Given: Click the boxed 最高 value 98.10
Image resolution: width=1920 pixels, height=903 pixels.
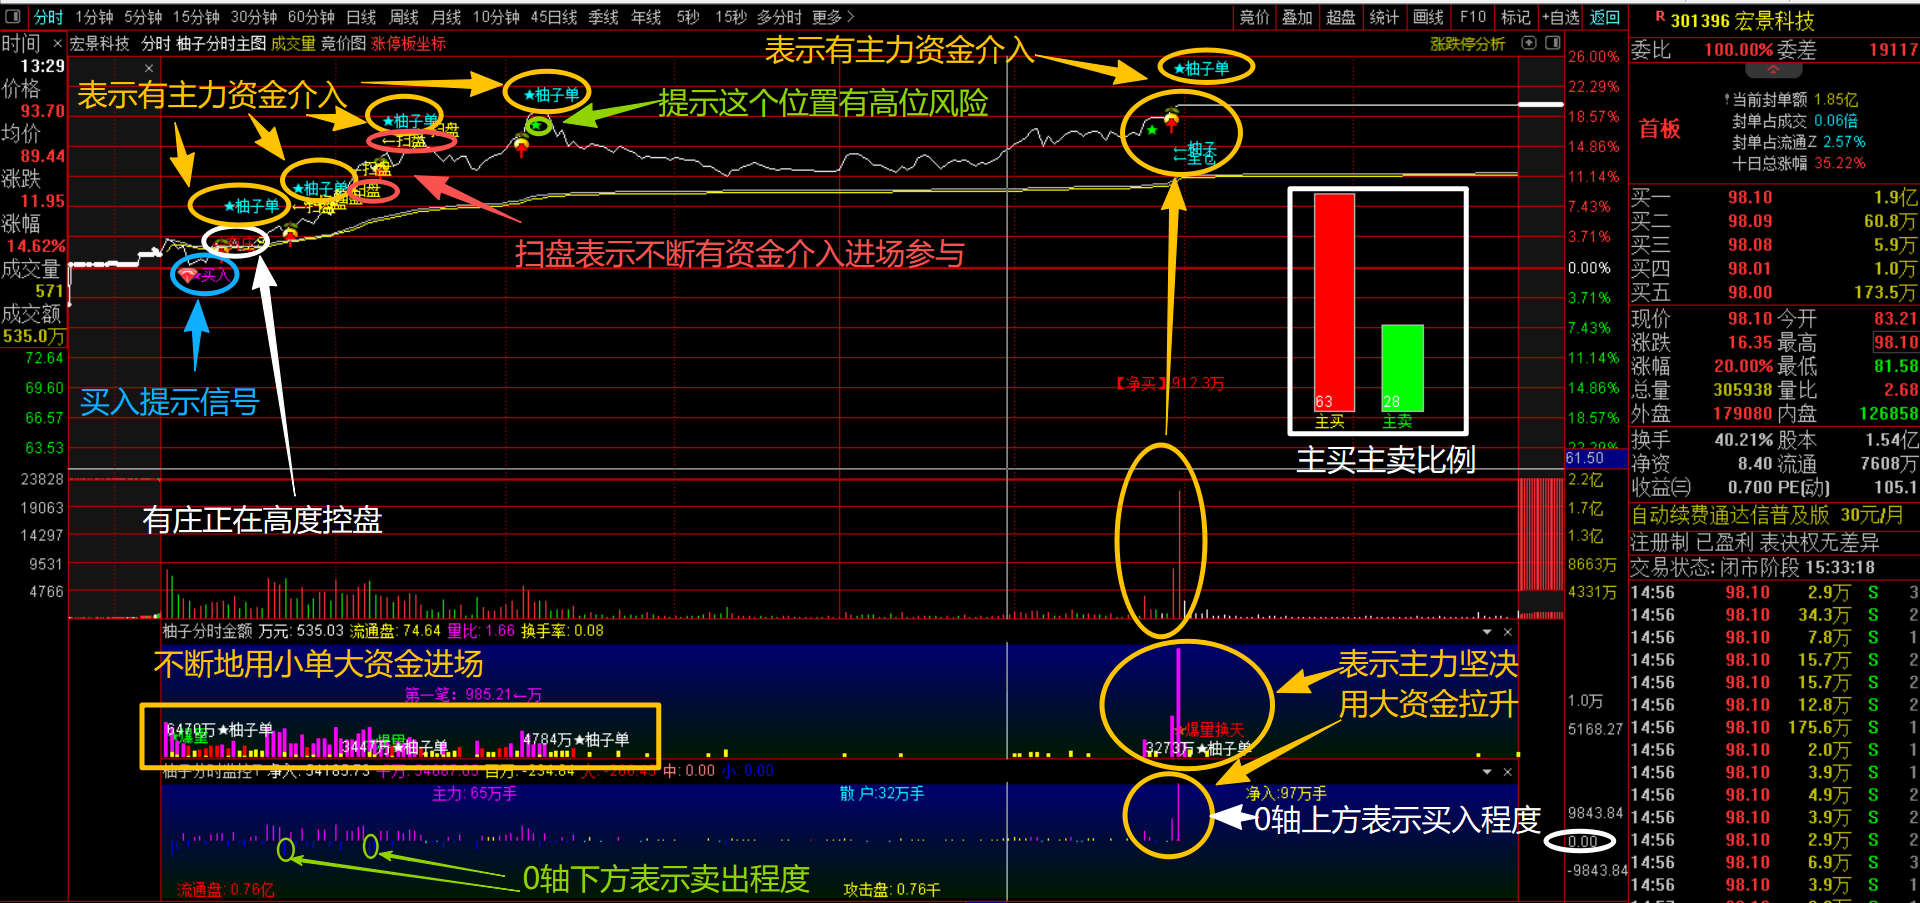Looking at the screenshot, I should (1895, 343).
